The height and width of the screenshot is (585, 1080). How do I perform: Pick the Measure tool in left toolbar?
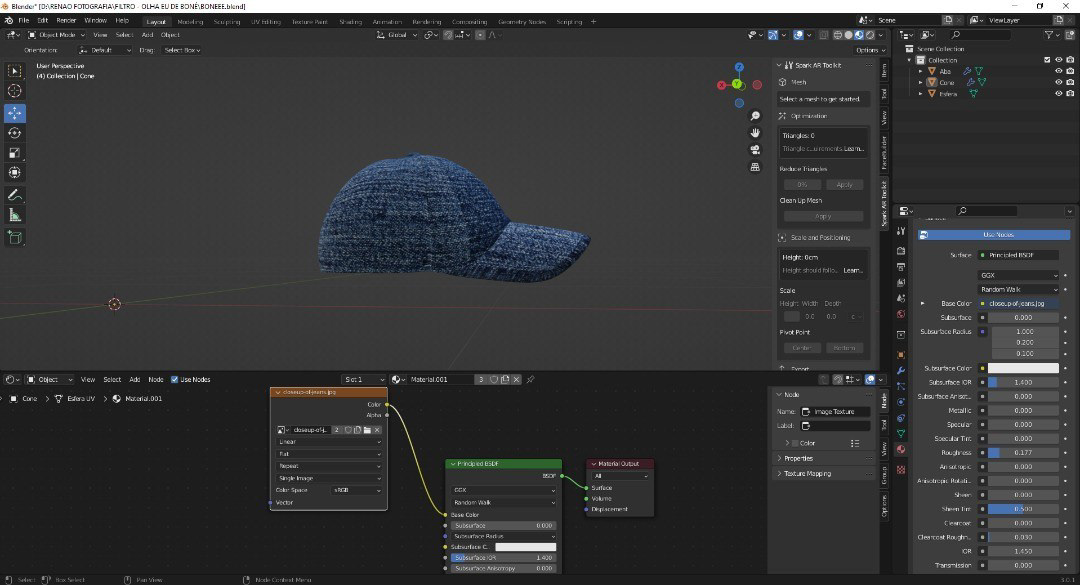[15, 215]
